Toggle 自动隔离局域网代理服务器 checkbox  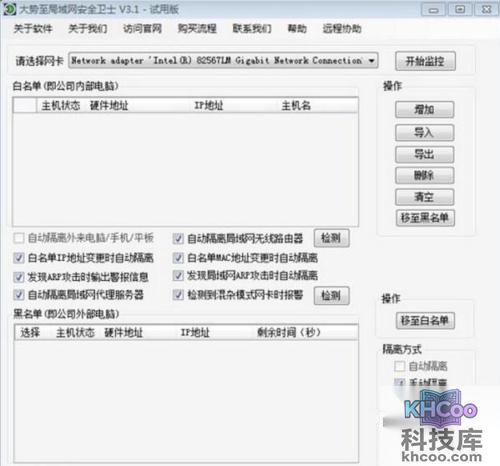19,295
